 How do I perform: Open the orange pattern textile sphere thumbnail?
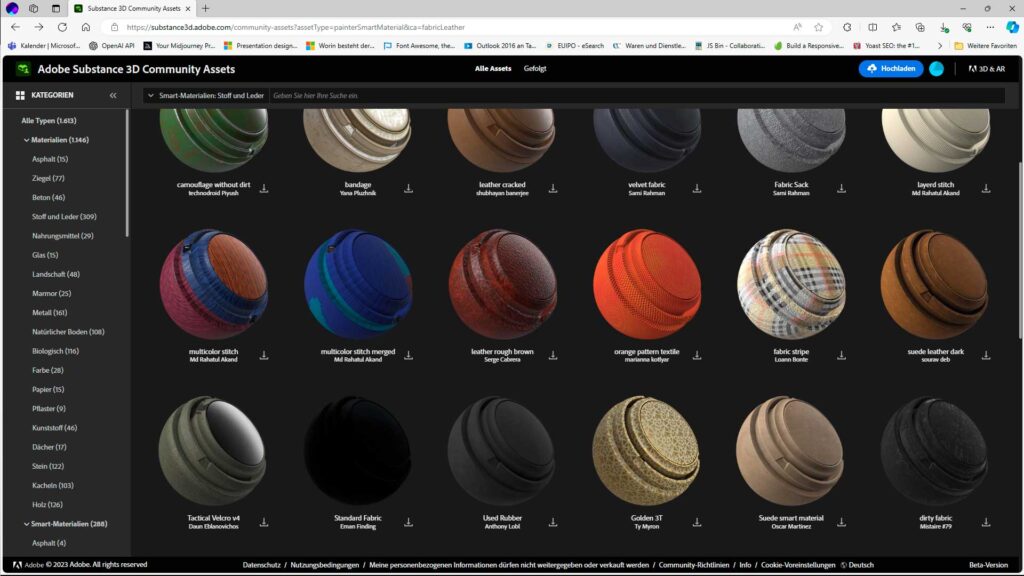pos(647,284)
